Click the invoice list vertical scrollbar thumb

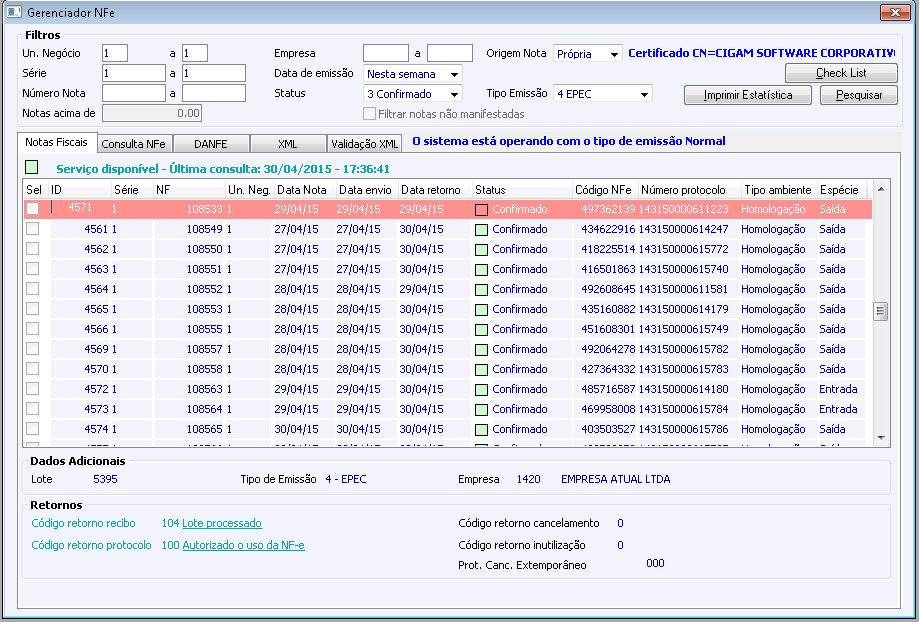click(881, 311)
